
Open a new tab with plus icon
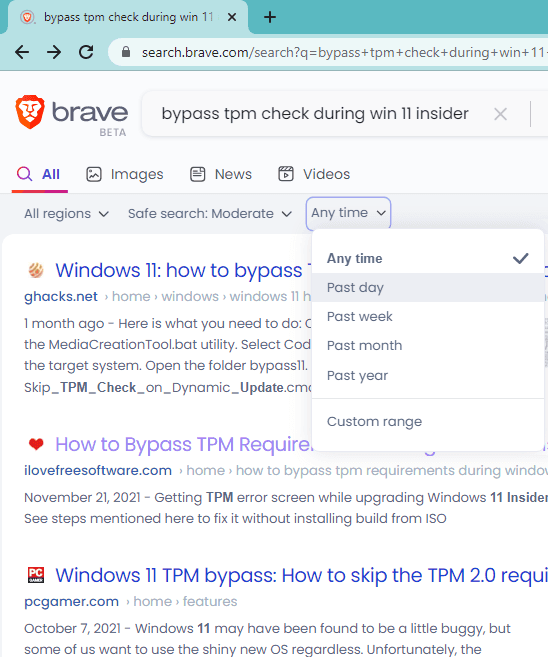point(270,17)
